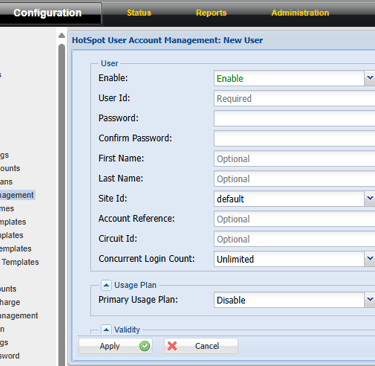Viewport: 375px width, 366px height.
Task: Open the Site Id dropdown arrow
Action: pos(370,198)
